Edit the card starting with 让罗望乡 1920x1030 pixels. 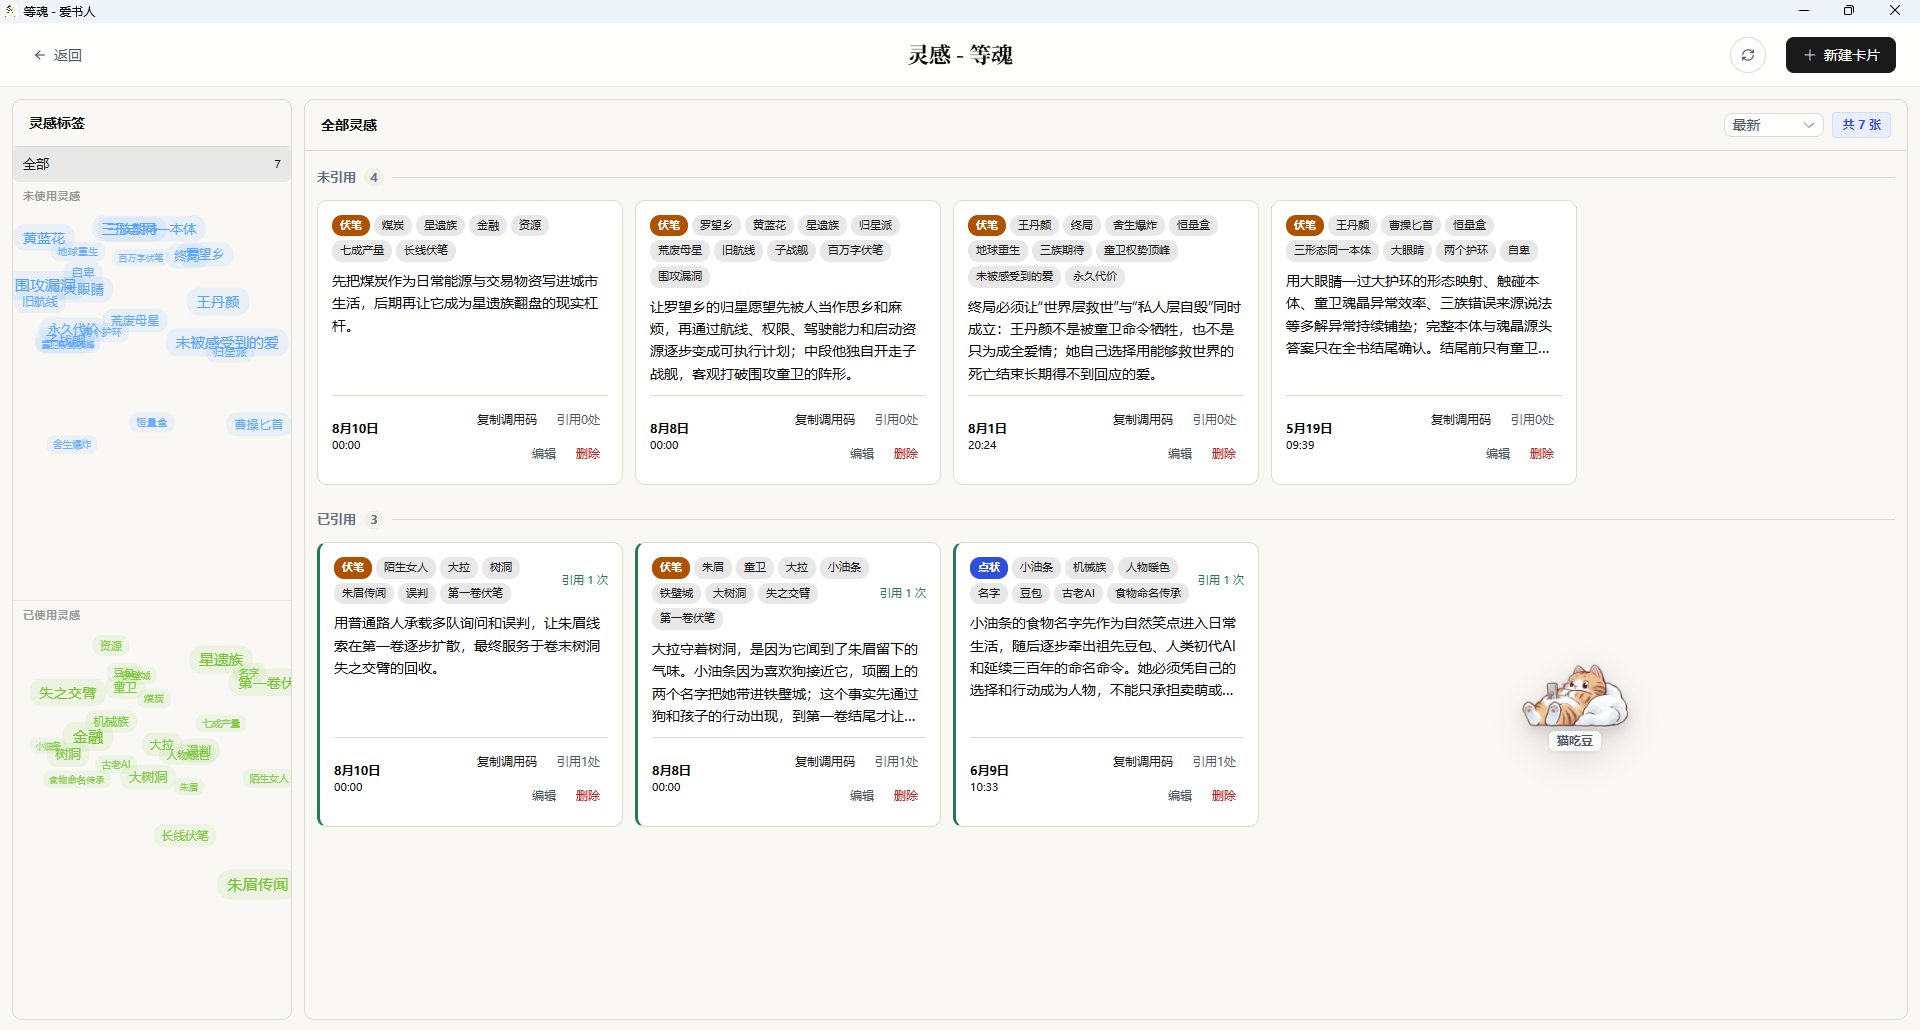(x=862, y=454)
